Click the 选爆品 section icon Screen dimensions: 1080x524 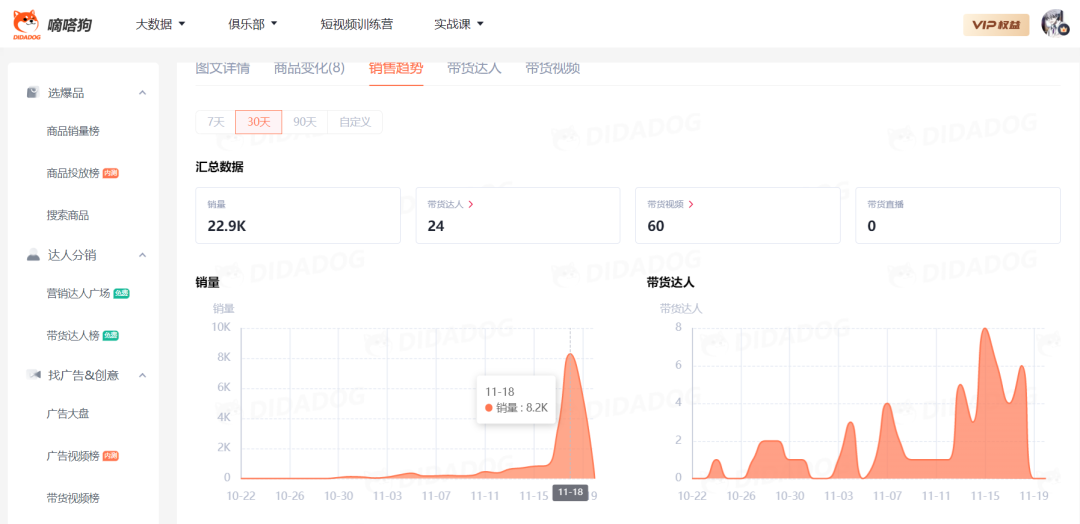(32, 93)
